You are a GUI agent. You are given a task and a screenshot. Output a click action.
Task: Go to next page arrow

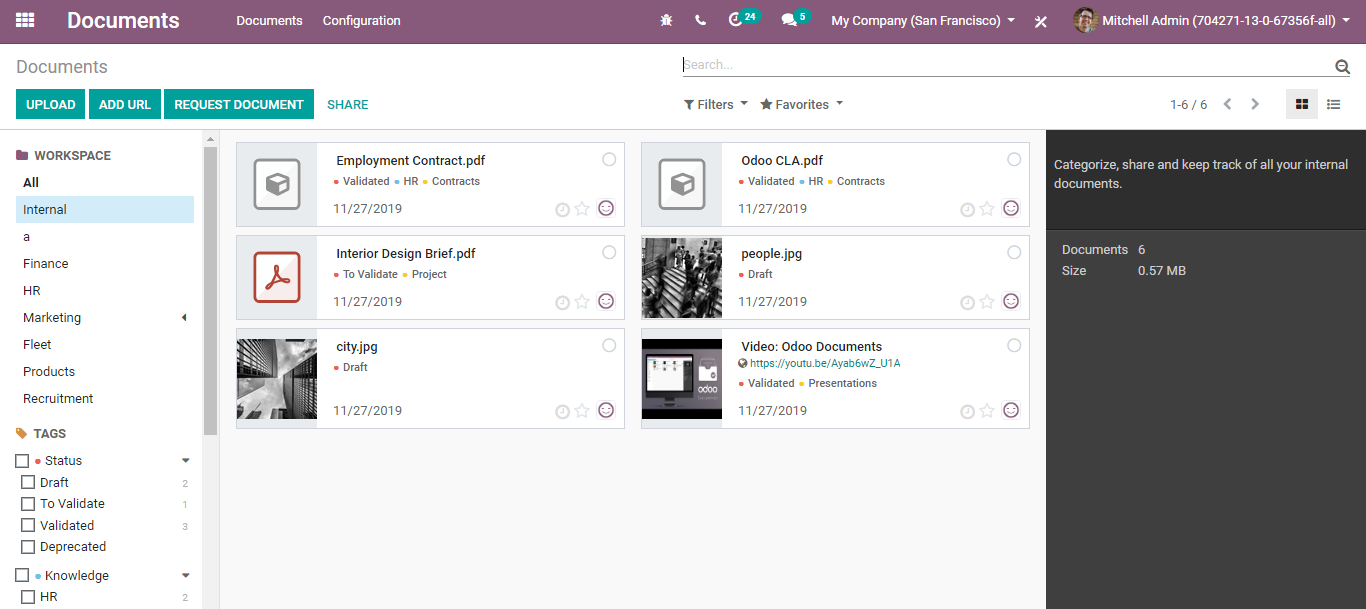click(1255, 104)
